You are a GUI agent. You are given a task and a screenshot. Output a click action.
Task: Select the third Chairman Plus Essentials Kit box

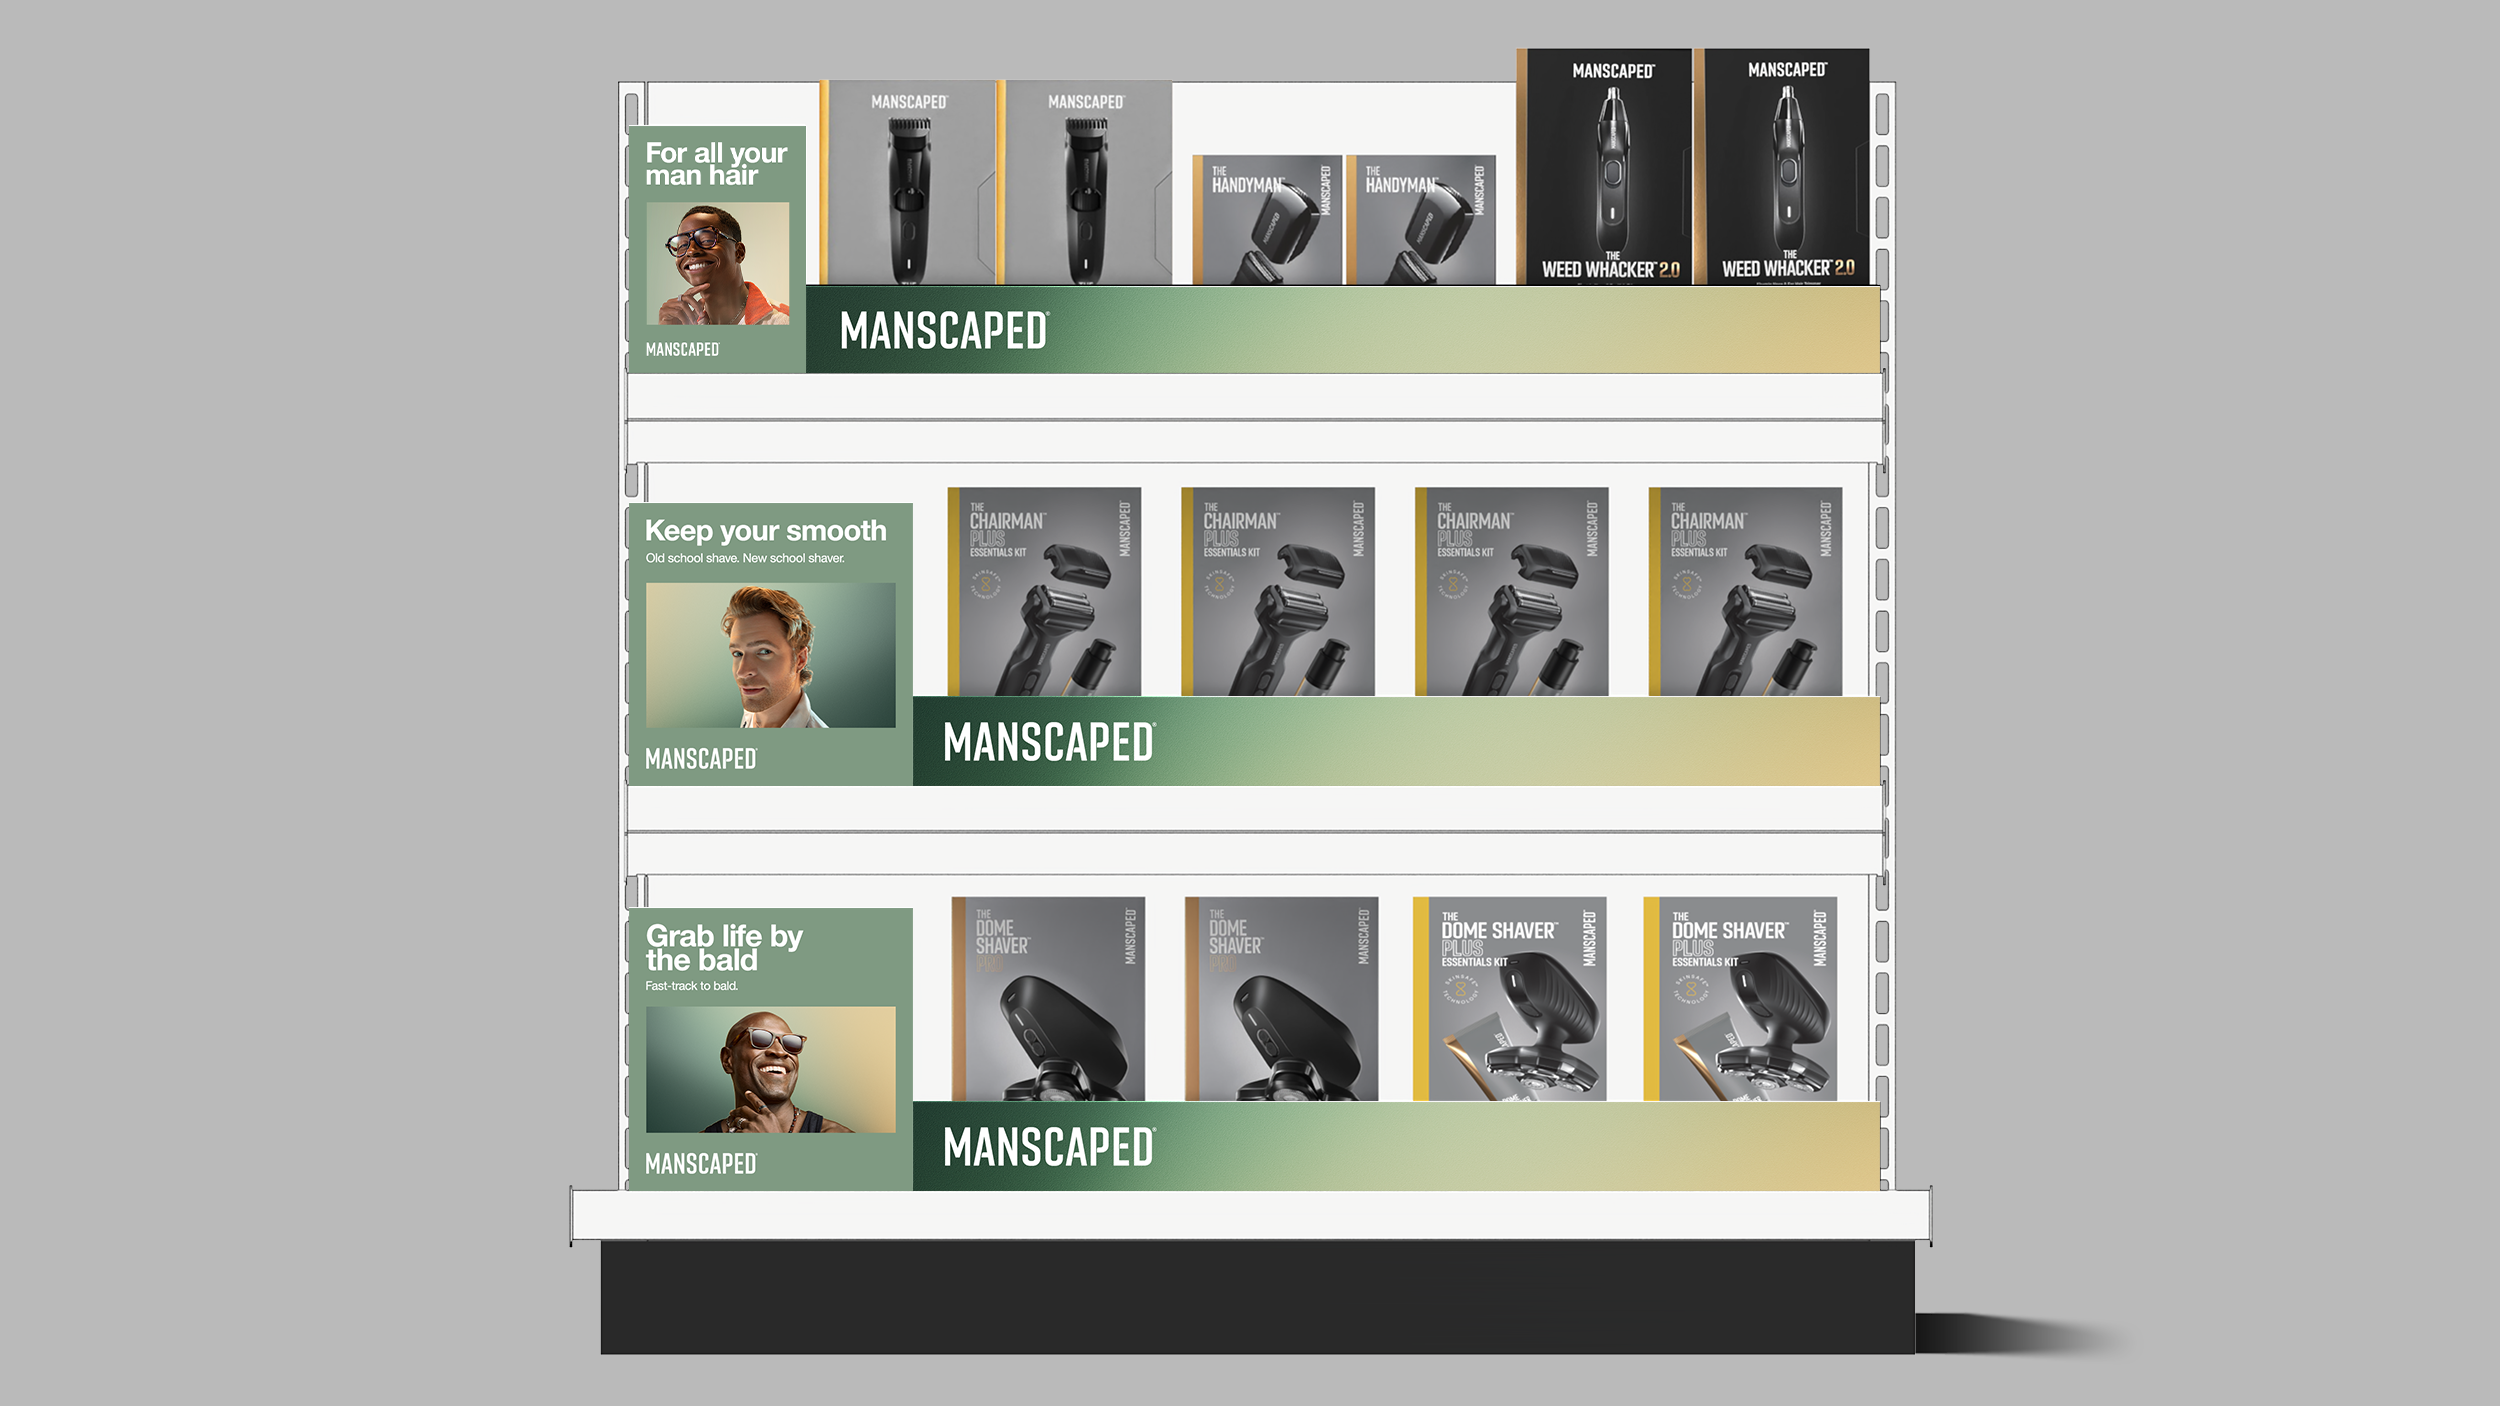[1512, 592]
